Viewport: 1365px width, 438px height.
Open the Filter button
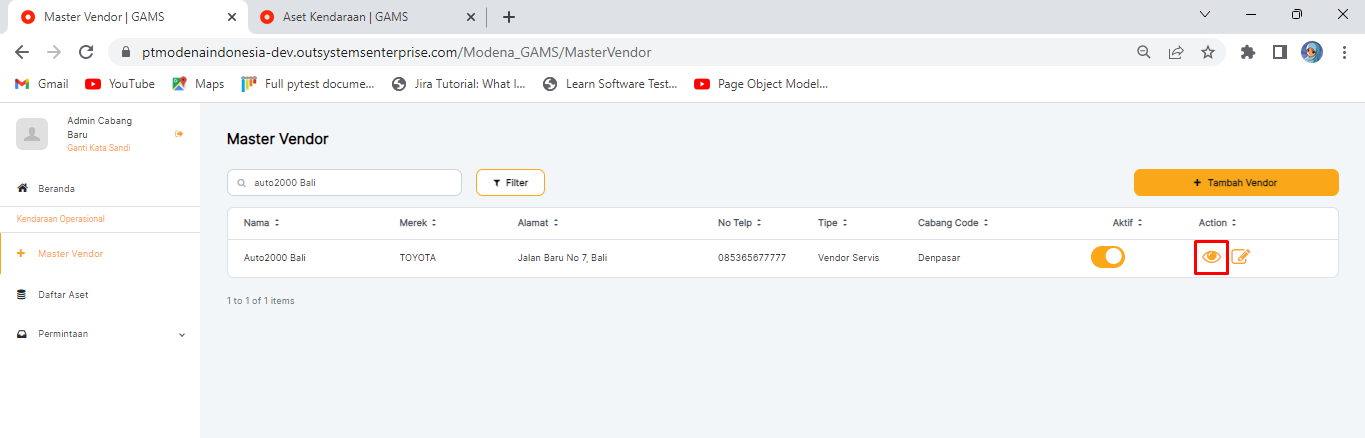[510, 183]
